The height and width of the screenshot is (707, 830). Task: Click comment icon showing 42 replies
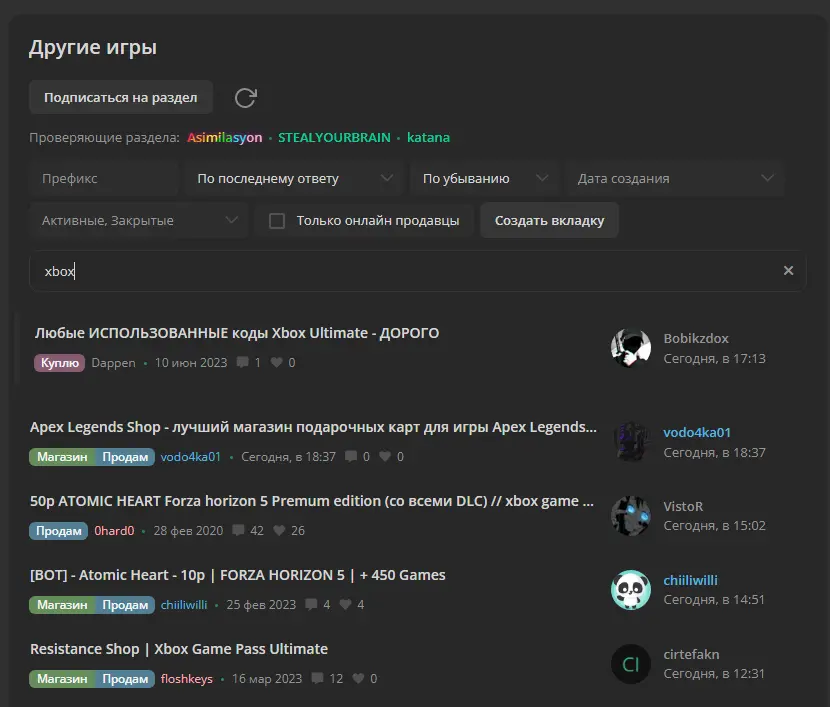(238, 530)
